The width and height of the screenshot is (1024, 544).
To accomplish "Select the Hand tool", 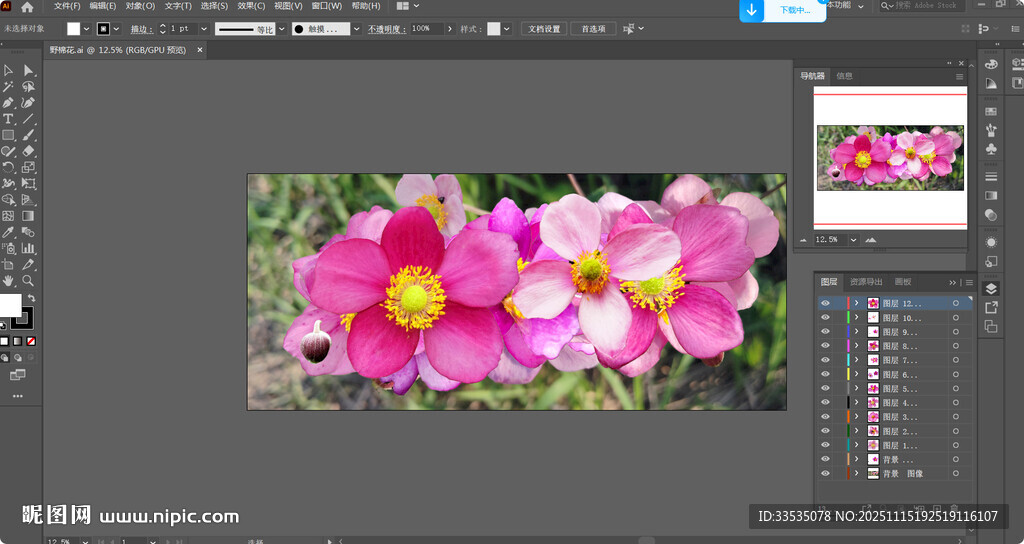I will coord(8,281).
